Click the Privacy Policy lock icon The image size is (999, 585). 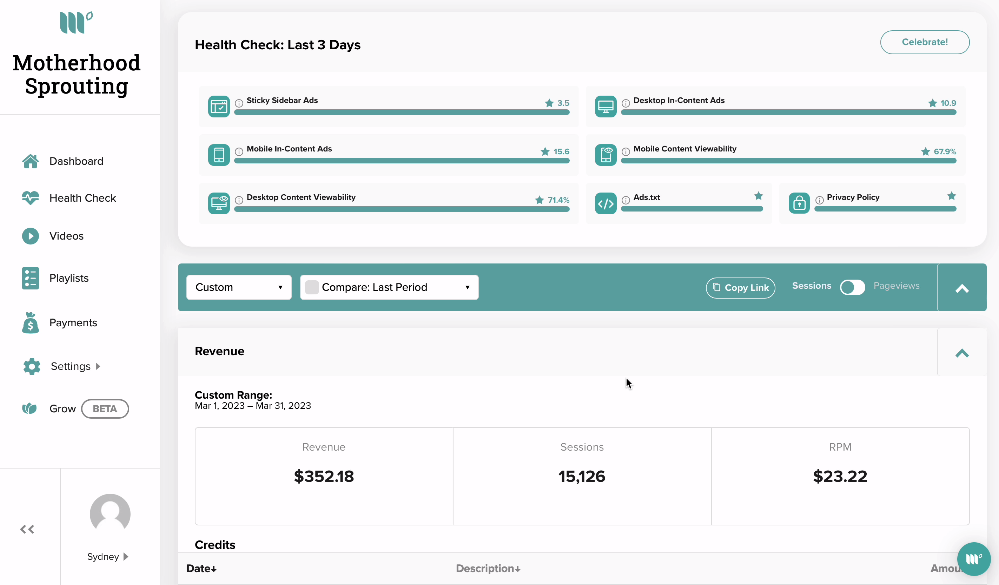pyautogui.click(x=799, y=203)
